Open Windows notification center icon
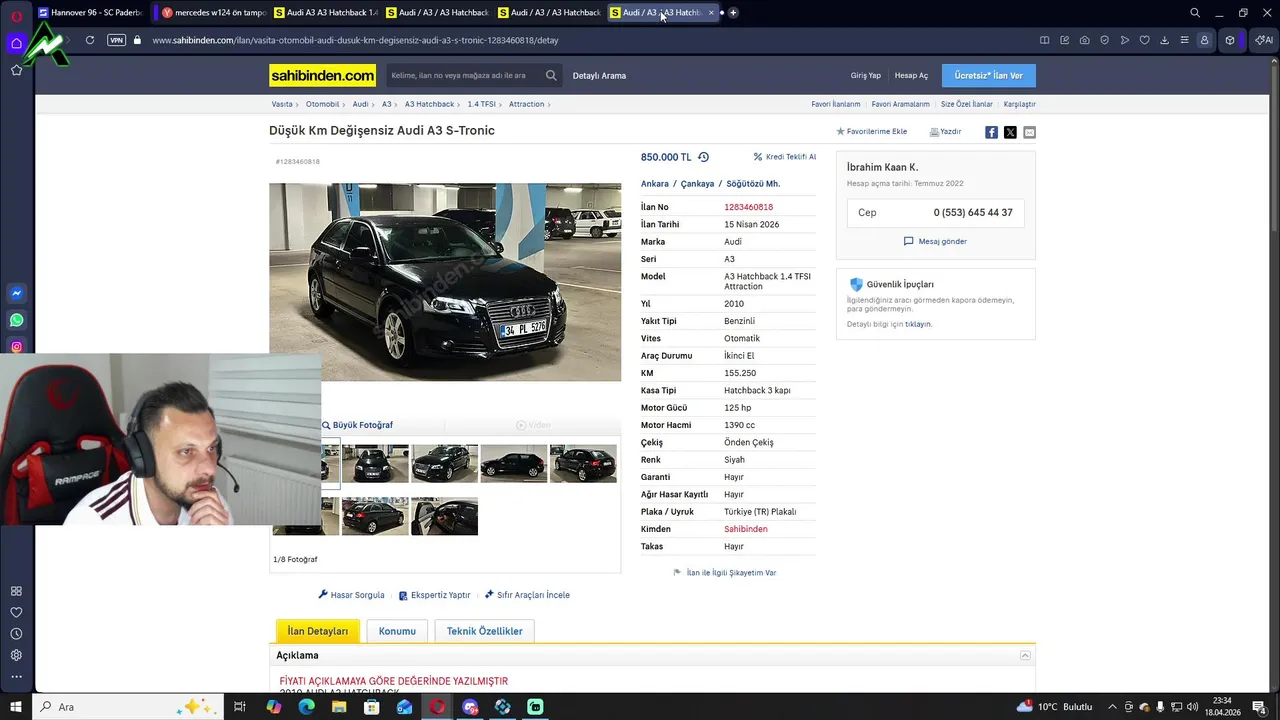This screenshot has height=720, width=1280. pos(1259,707)
